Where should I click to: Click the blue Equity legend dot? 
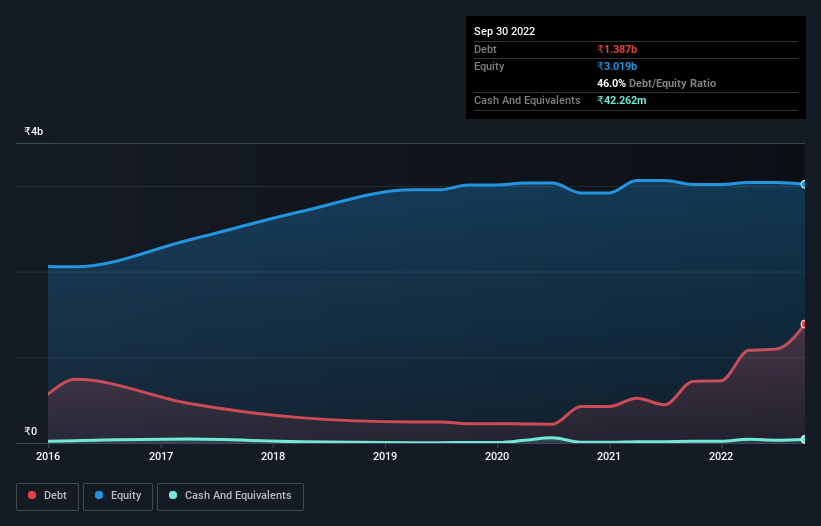pyautogui.click(x=99, y=495)
